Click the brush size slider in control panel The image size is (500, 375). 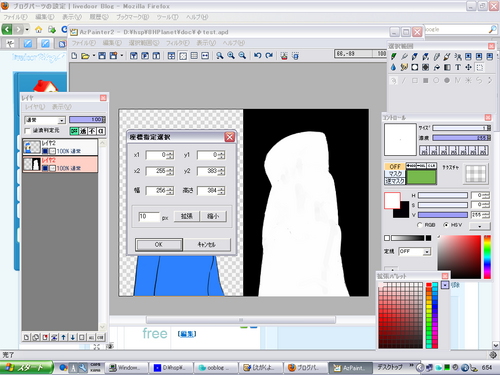(x=462, y=128)
